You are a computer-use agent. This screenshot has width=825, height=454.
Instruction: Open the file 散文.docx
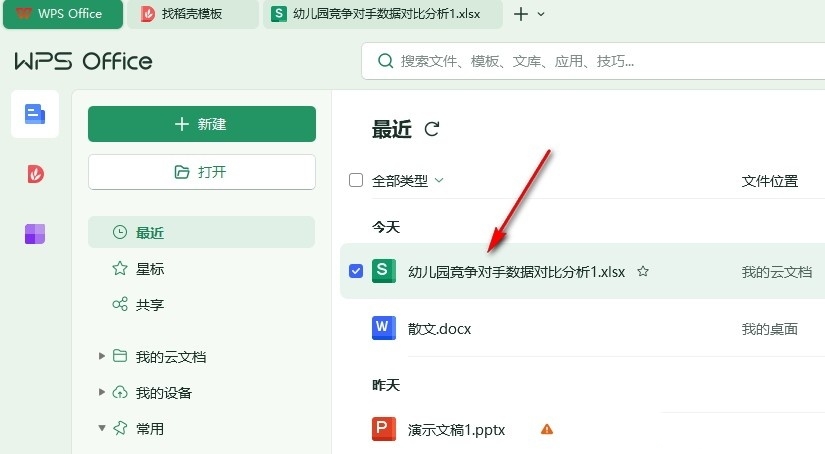[439, 329]
